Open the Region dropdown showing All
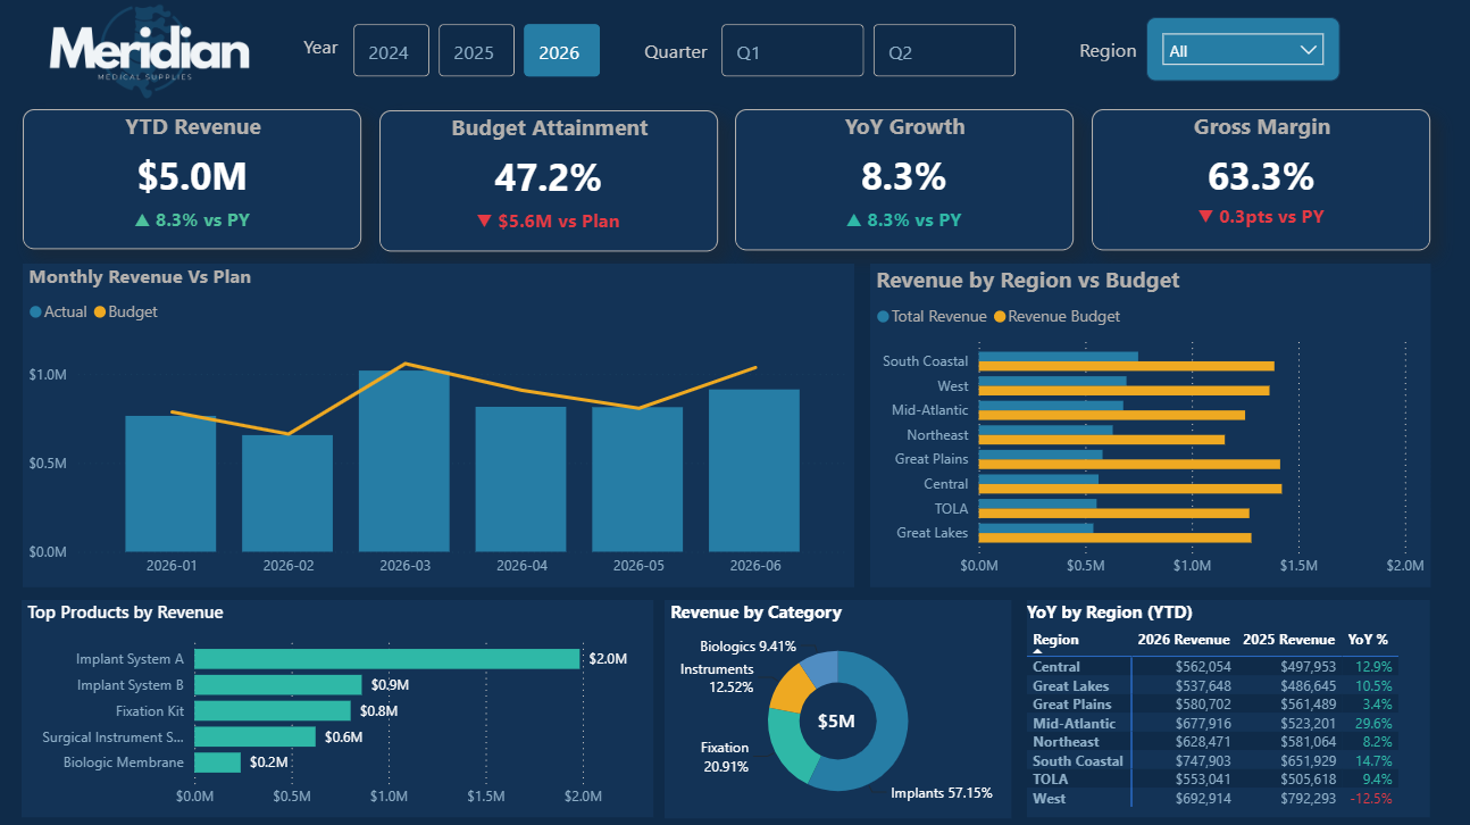This screenshot has height=825, width=1470. (1242, 50)
